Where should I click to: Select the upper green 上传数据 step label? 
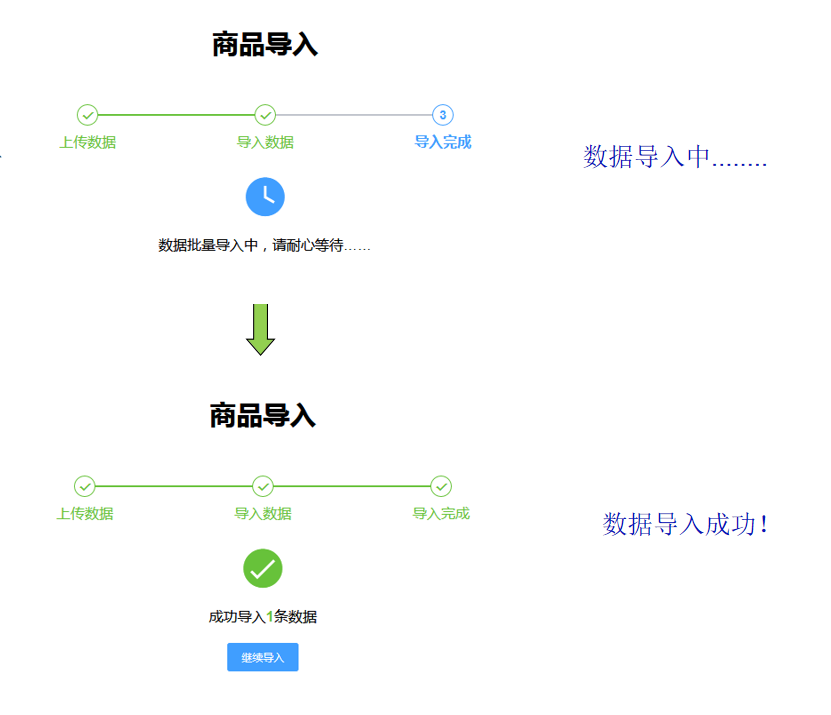point(87,142)
